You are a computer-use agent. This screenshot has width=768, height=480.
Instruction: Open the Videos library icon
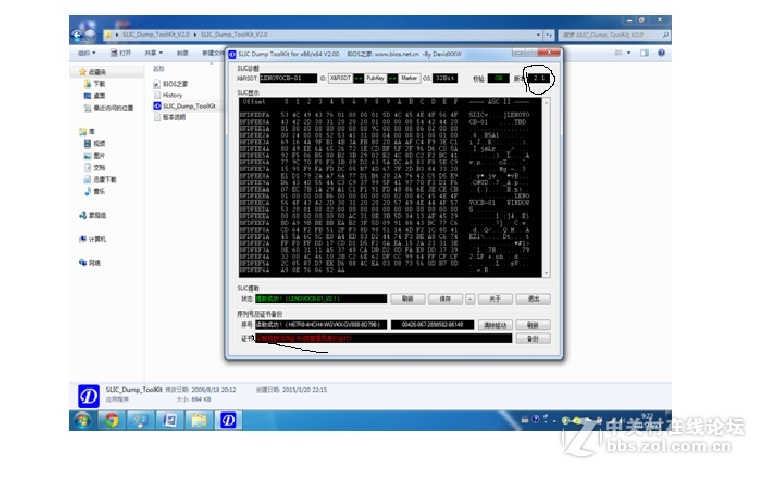click(x=87, y=143)
